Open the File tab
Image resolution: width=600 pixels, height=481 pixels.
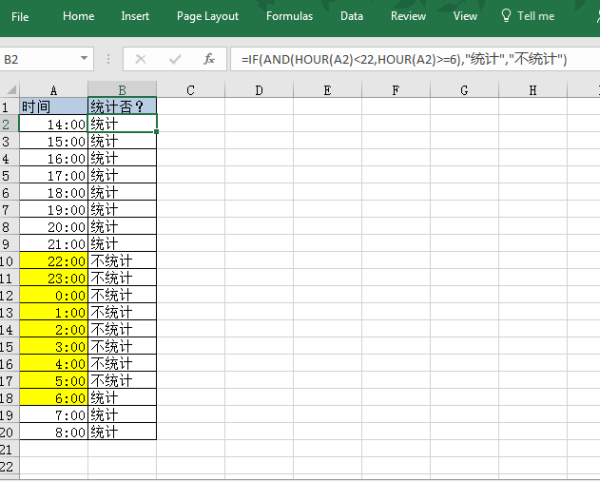click(x=20, y=16)
